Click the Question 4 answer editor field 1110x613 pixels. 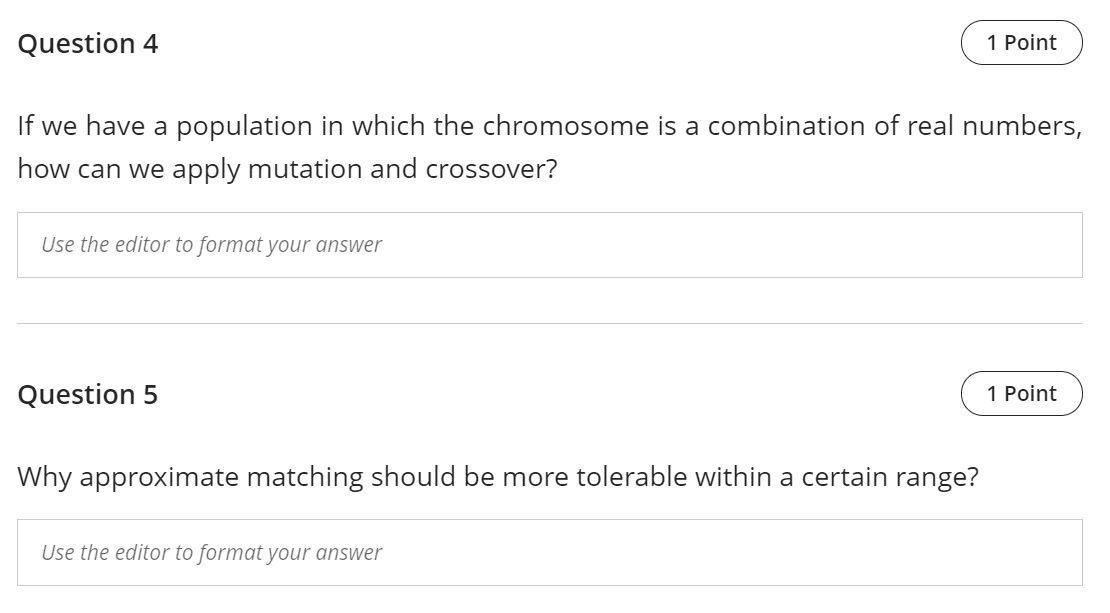click(549, 245)
